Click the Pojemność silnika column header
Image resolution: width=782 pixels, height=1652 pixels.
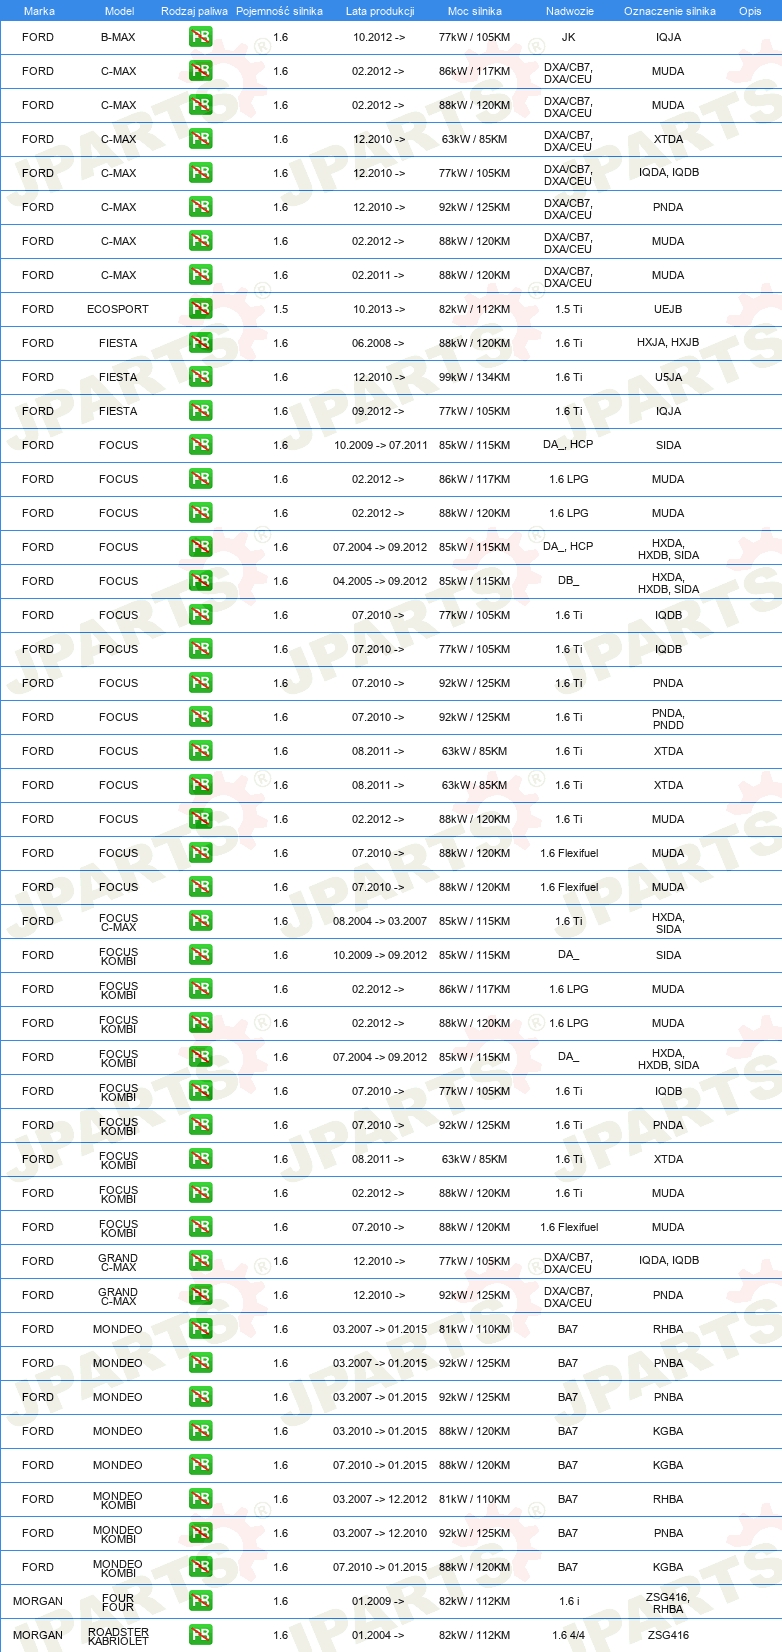[279, 11]
